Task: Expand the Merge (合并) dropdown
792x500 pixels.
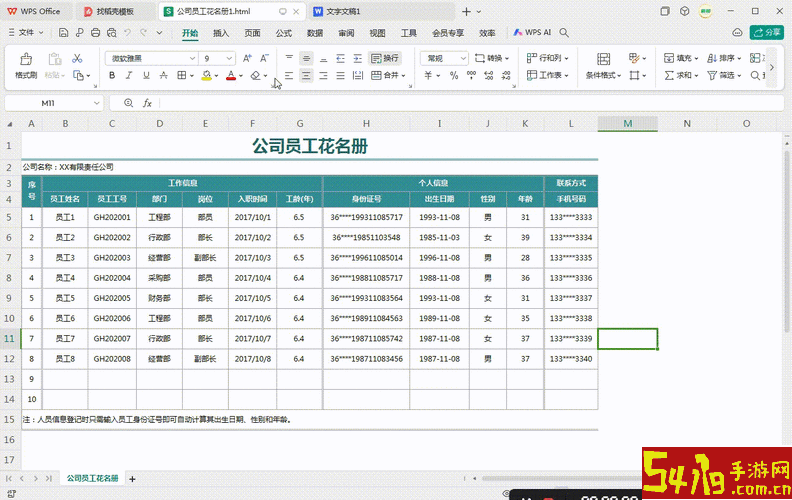Action: click(x=403, y=76)
